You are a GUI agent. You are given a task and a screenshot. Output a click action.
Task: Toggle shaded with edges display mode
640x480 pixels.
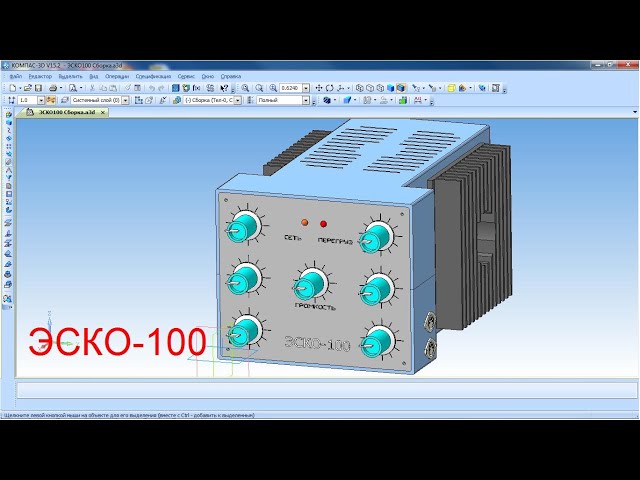tap(401, 88)
